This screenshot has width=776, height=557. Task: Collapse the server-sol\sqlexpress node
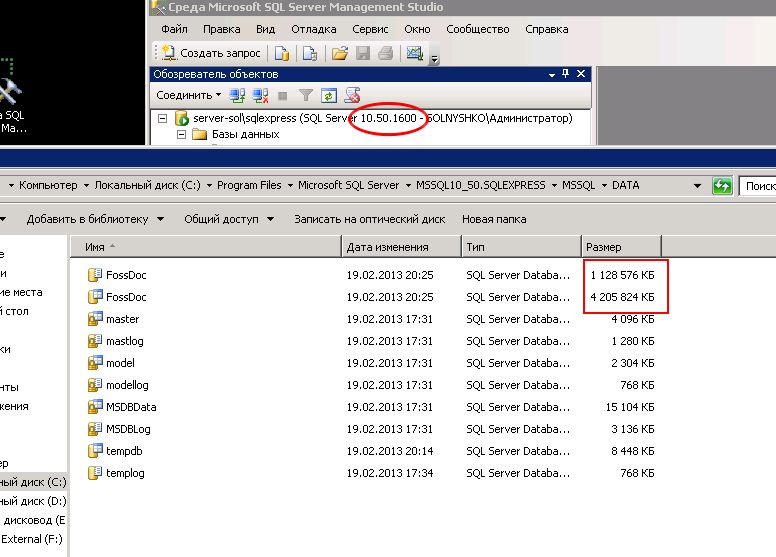[x=162, y=118]
